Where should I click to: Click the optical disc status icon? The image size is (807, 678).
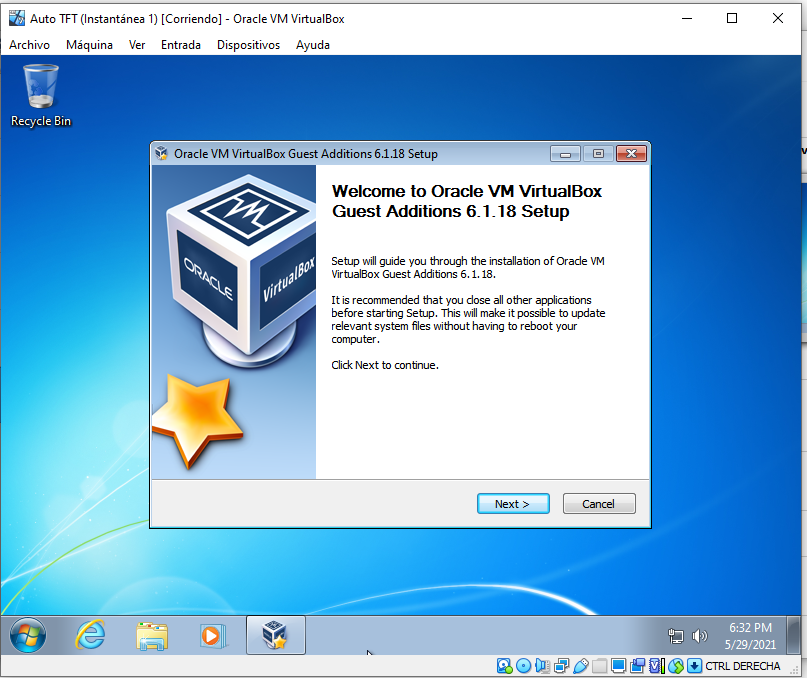pyautogui.click(x=523, y=666)
